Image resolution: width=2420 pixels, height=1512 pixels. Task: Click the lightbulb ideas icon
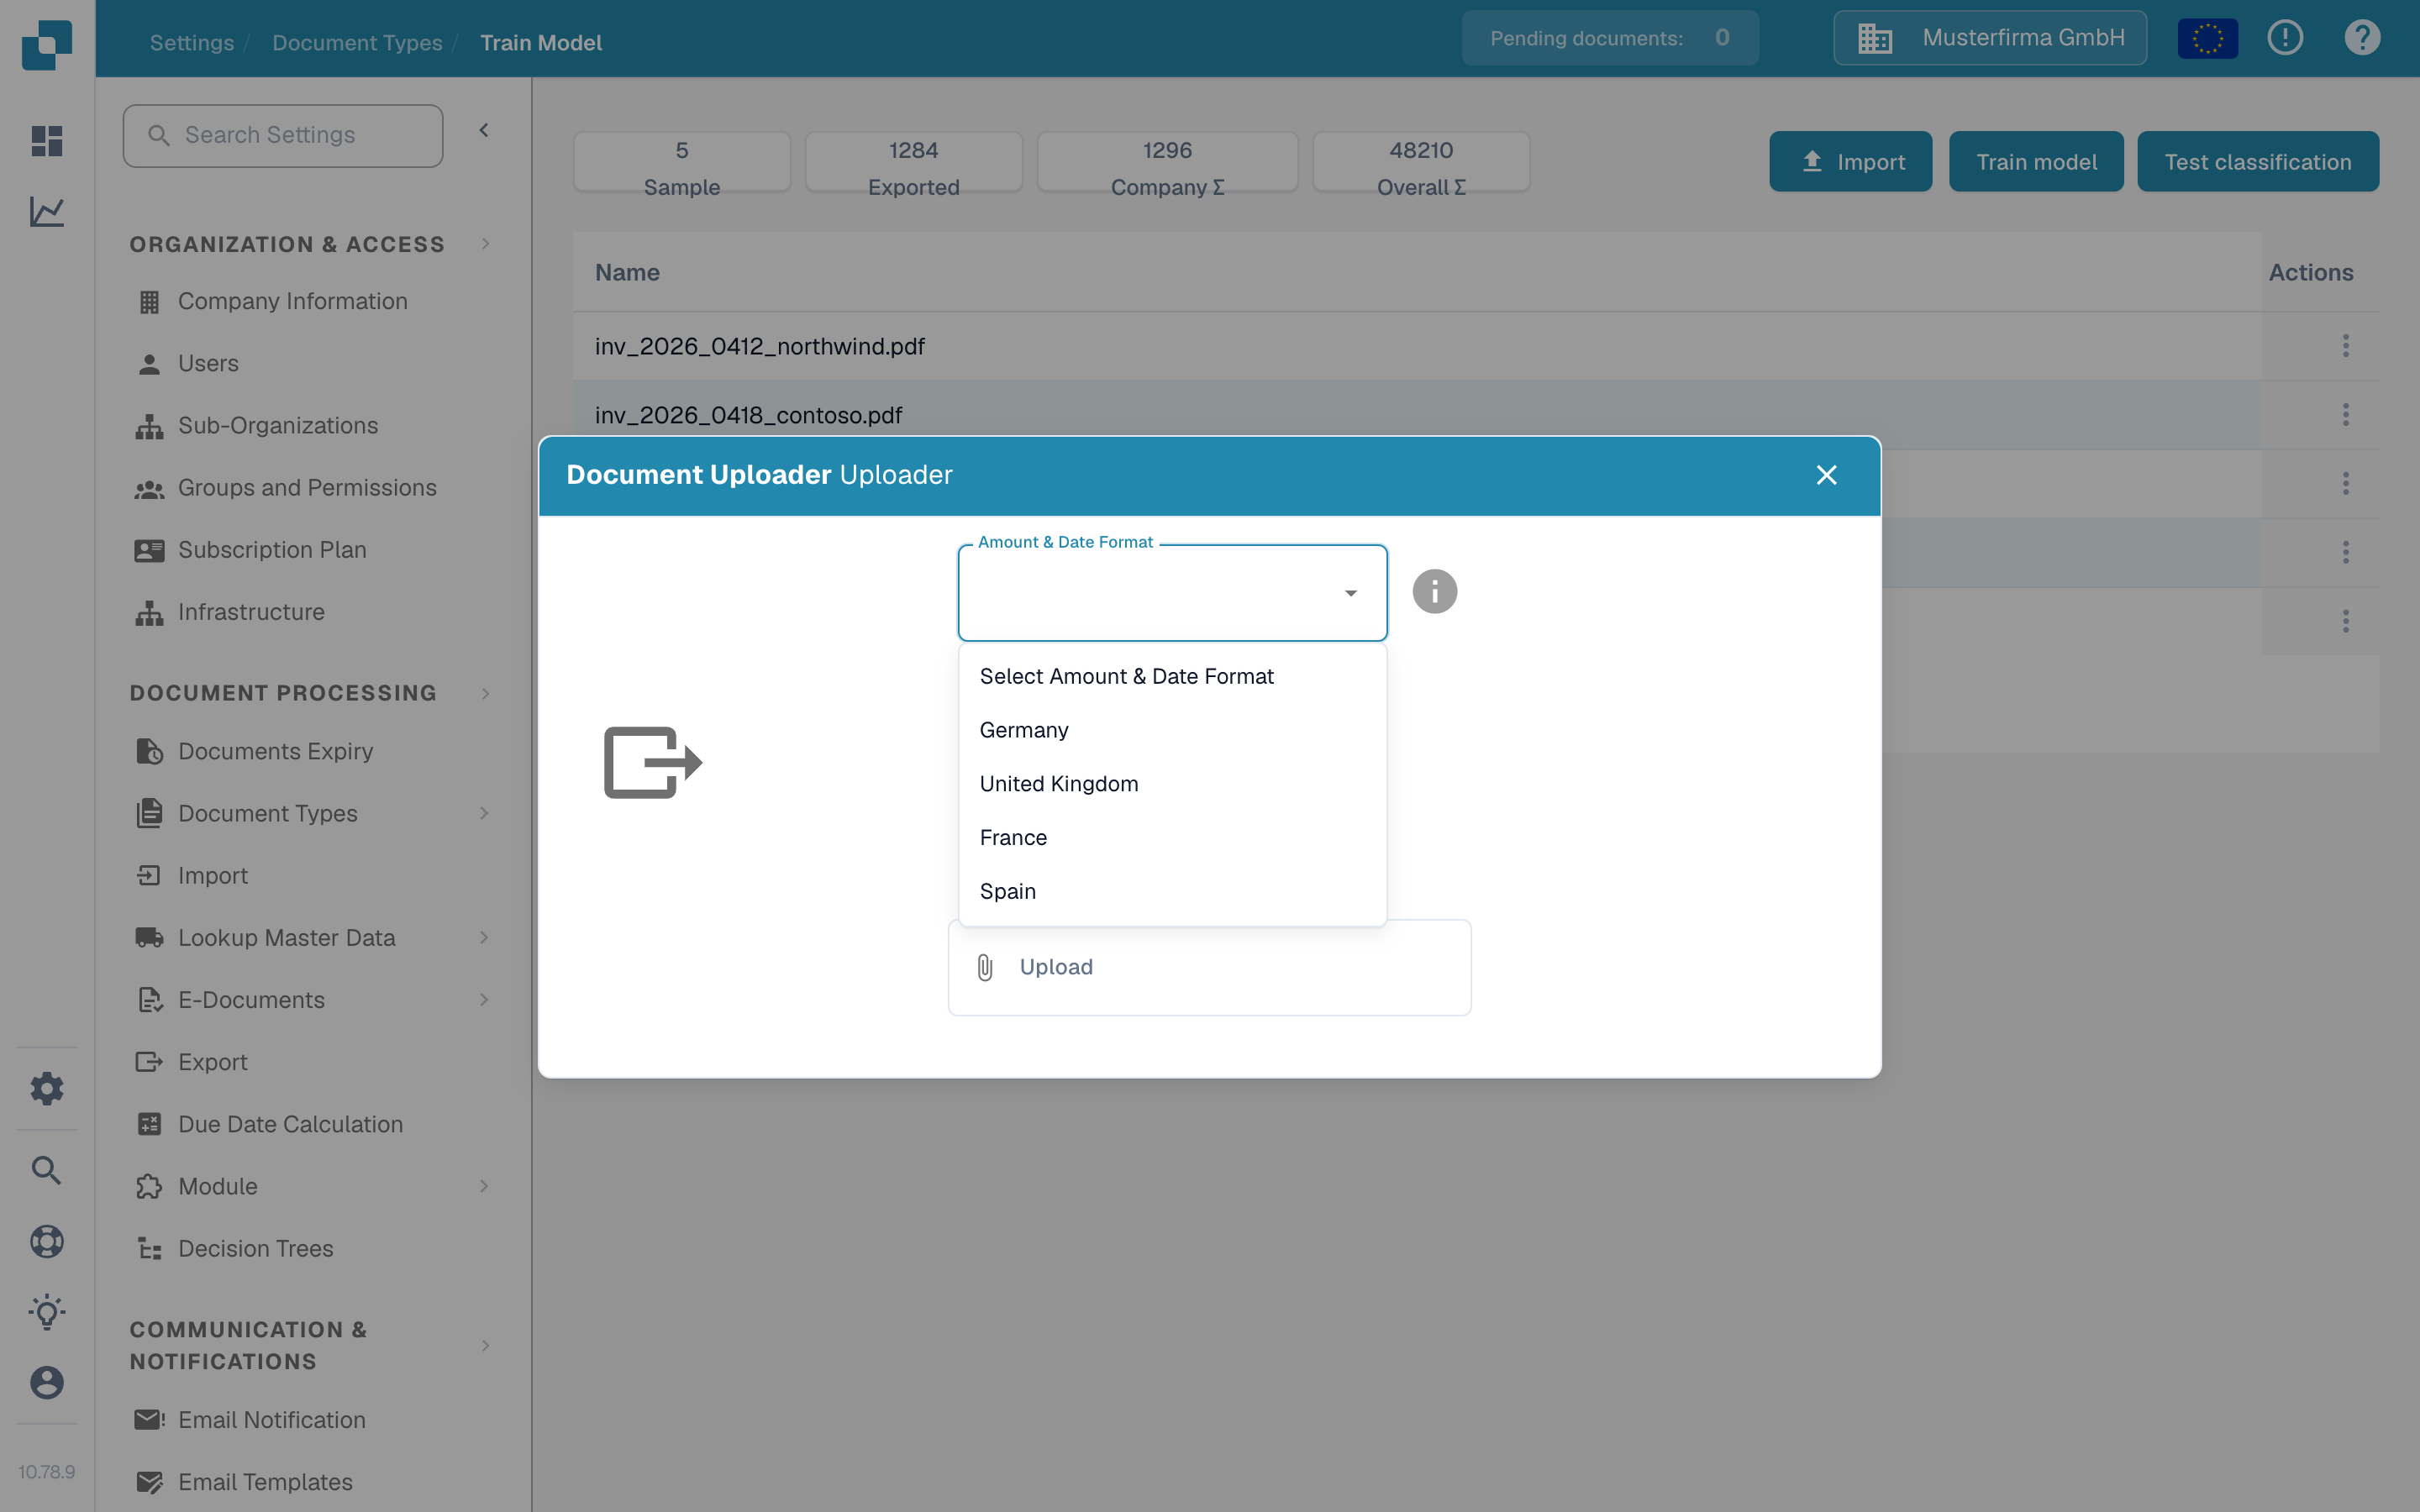[47, 1311]
